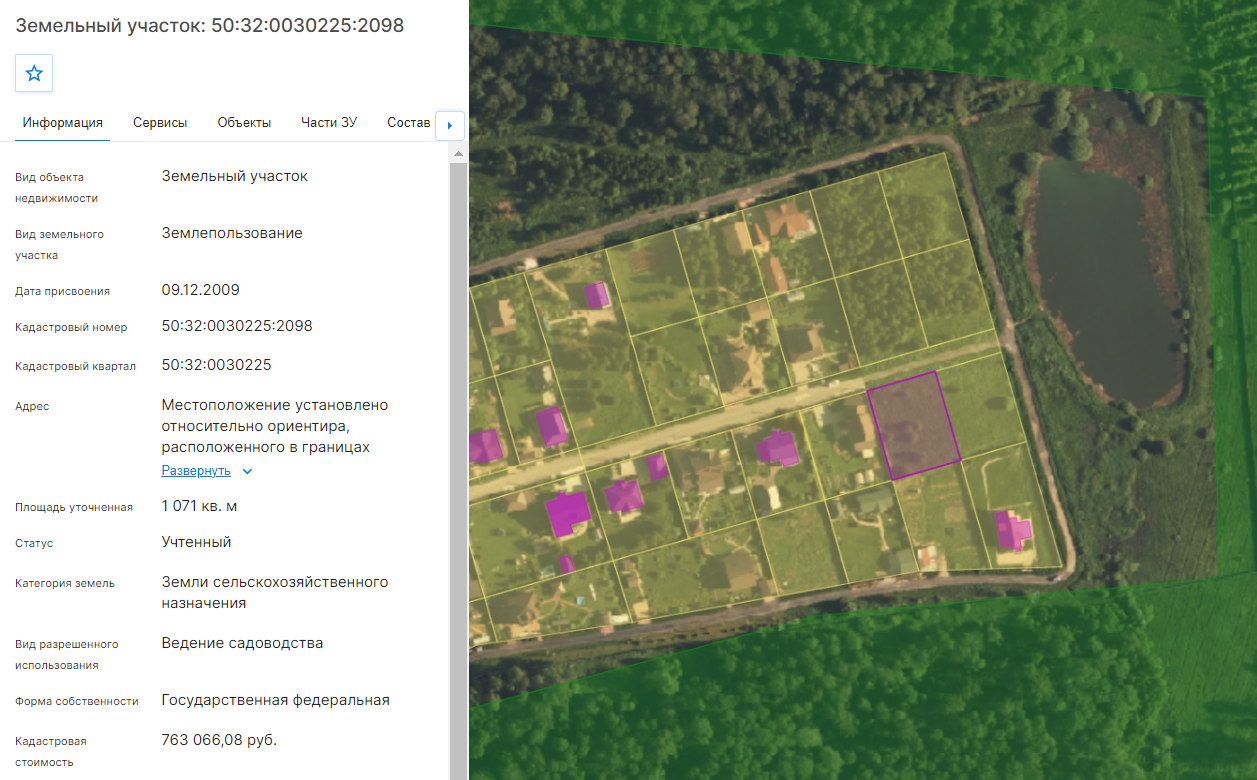The width and height of the screenshot is (1257, 780).
Task: Click the panel title Земельный участок heading
Action: (x=210, y=25)
